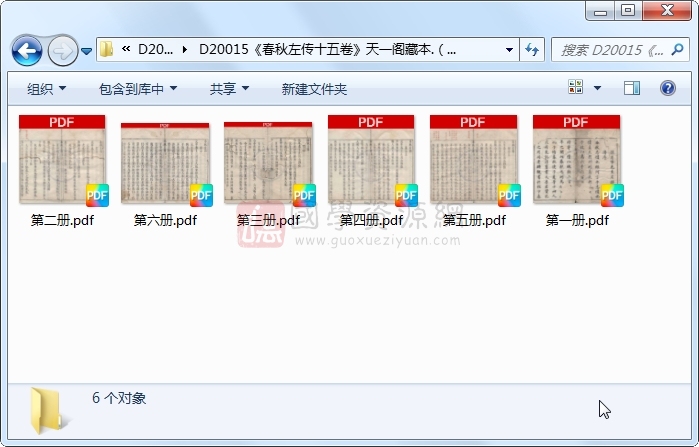Open the 包含到库中 menu
The height and width of the screenshot is (447, 699).
point(138,89)
